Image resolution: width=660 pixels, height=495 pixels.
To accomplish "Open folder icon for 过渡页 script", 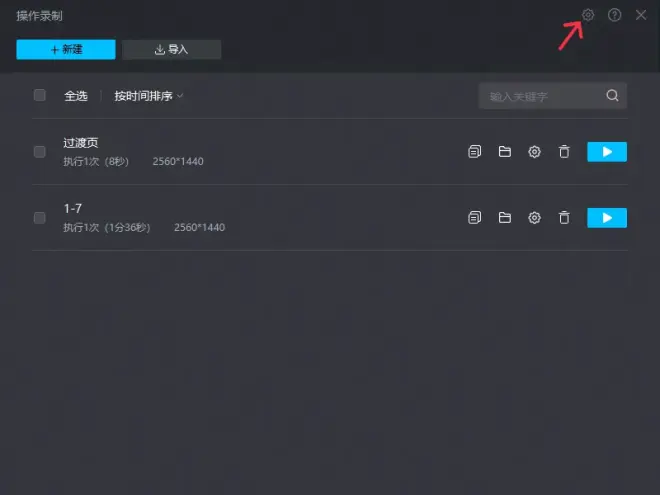I will (x=505, y=152).
